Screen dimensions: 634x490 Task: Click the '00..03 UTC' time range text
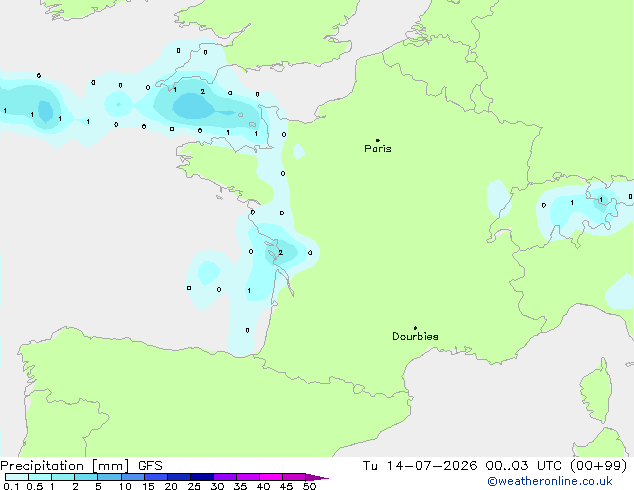(524, 466)
